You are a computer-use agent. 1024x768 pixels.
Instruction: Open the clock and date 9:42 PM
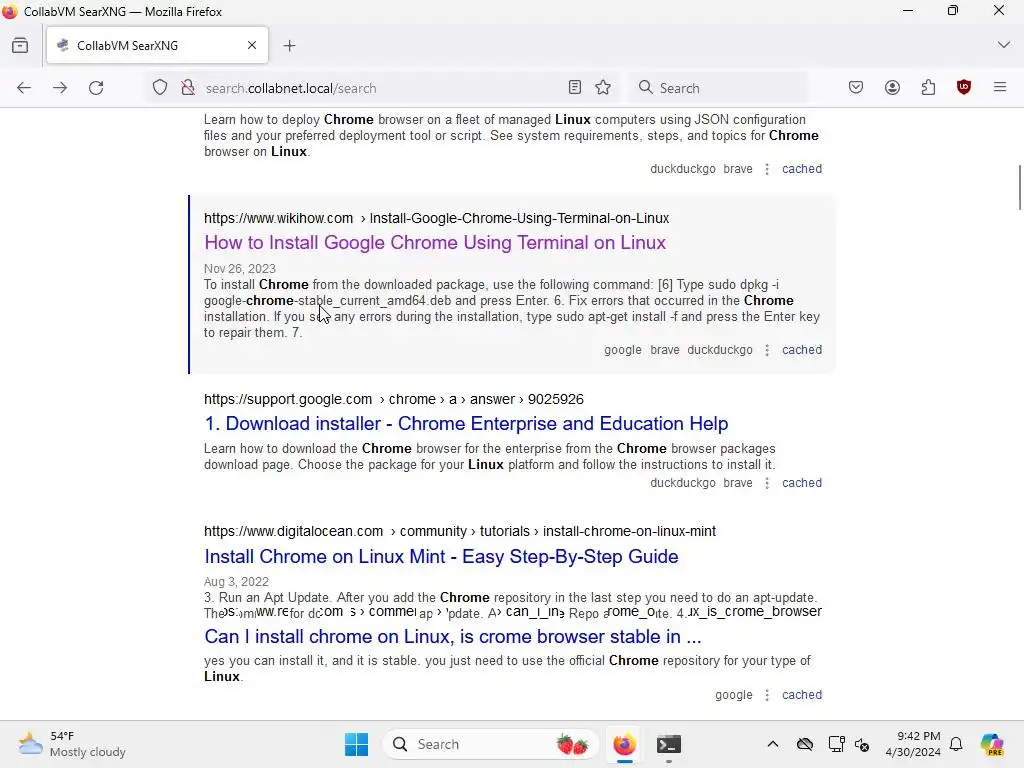click(913, 744)
